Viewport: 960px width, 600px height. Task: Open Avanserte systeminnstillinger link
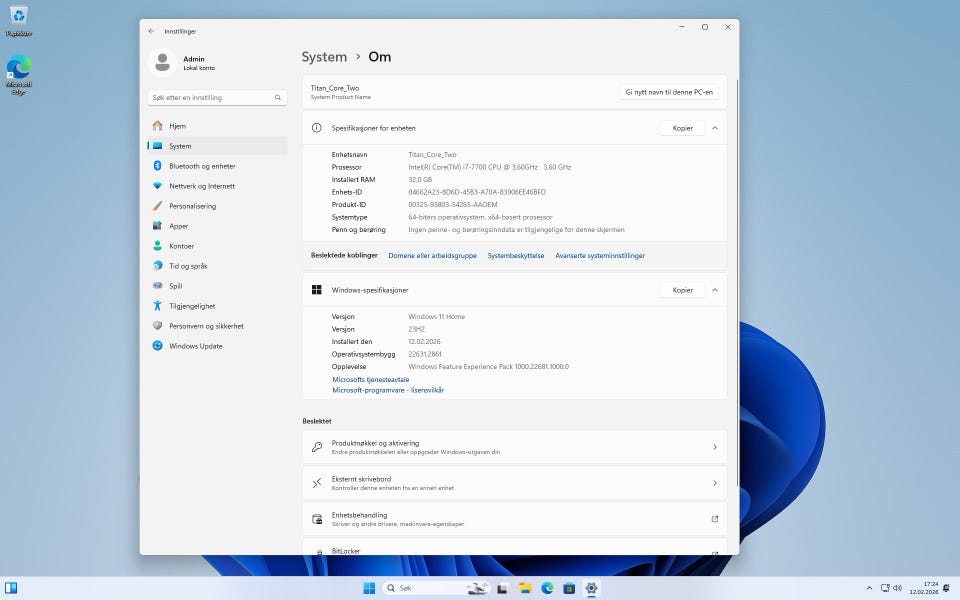(600, 255)
